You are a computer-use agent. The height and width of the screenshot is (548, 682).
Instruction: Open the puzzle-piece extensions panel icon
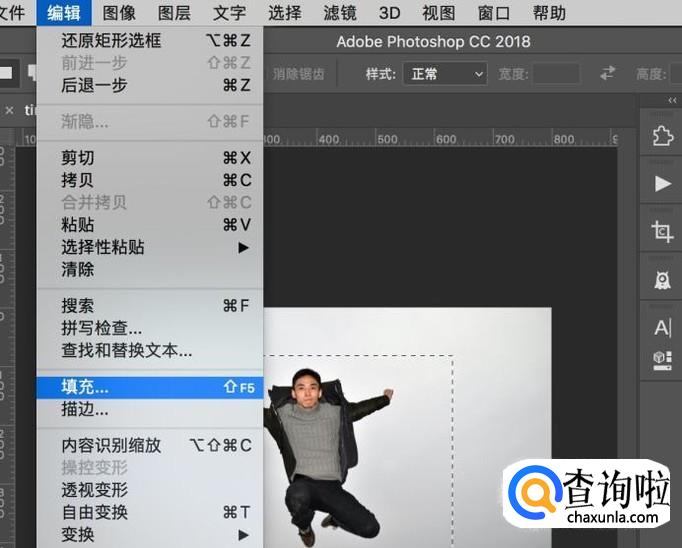tap(662, 136)
